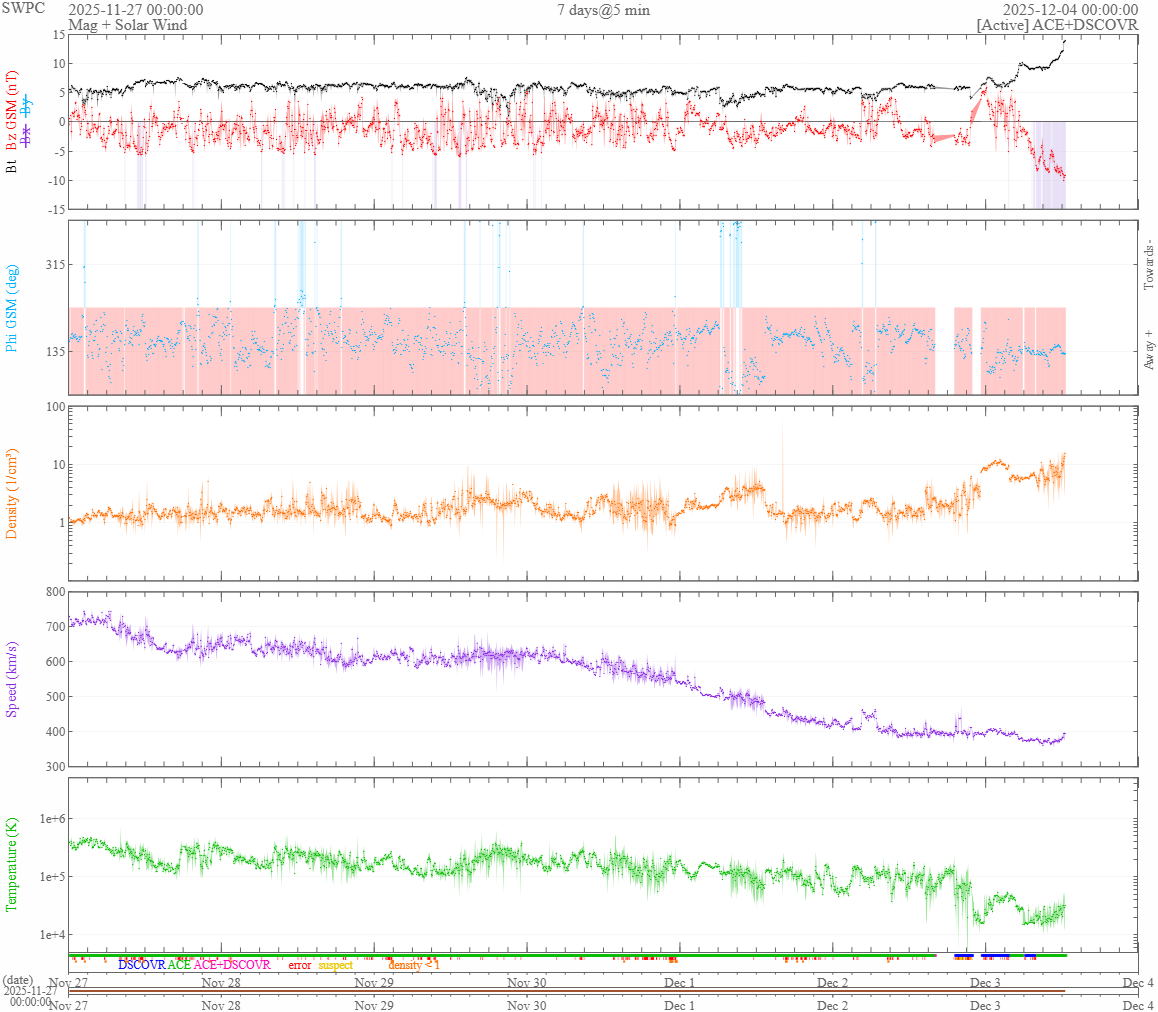Click the SWPC label in the header
The height and width of the screenshot is (1012, 1158).
23,8
